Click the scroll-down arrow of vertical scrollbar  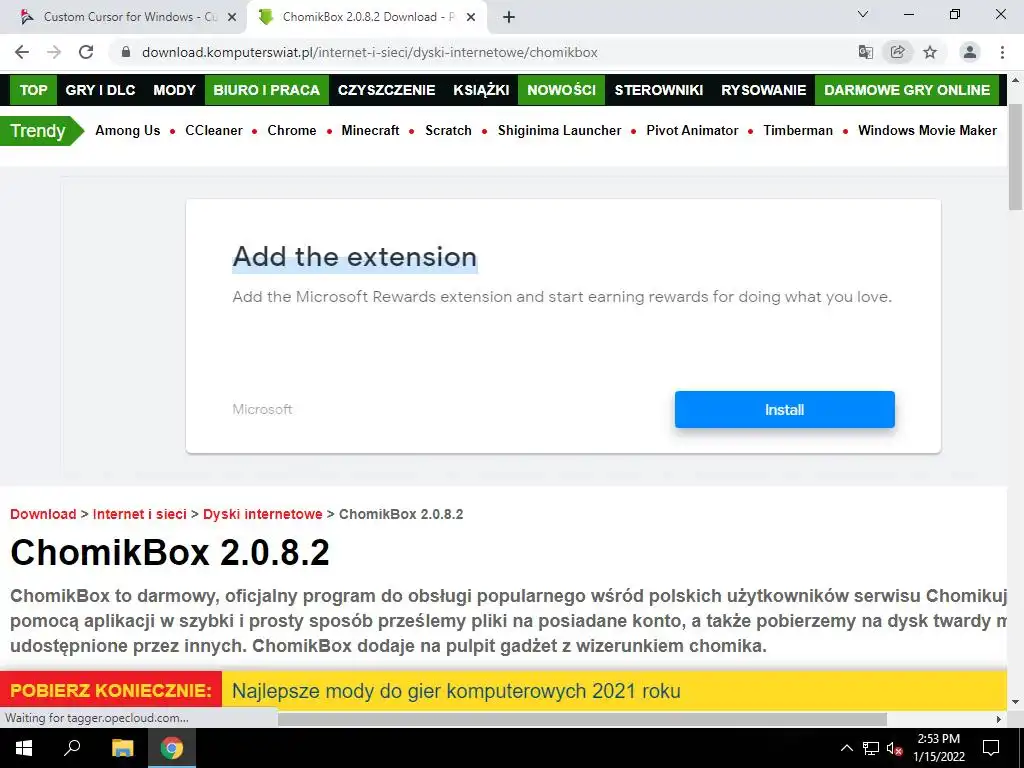[1016, 702]
